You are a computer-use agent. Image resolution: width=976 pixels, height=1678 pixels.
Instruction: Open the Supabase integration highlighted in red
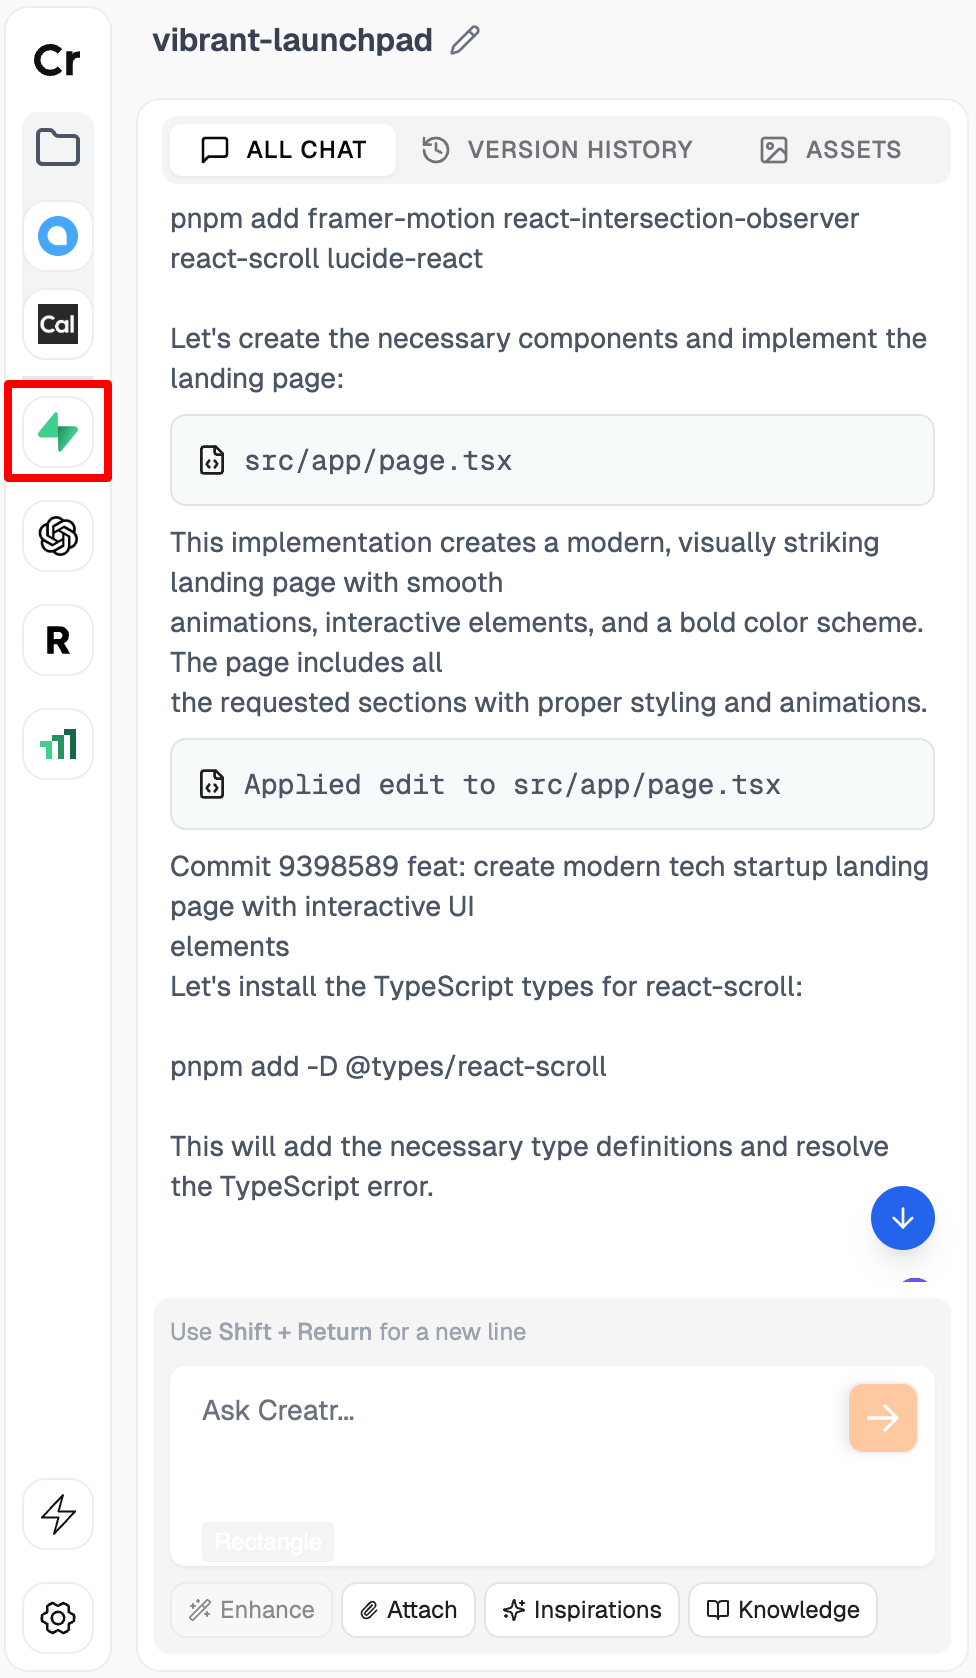pos(57,432)
